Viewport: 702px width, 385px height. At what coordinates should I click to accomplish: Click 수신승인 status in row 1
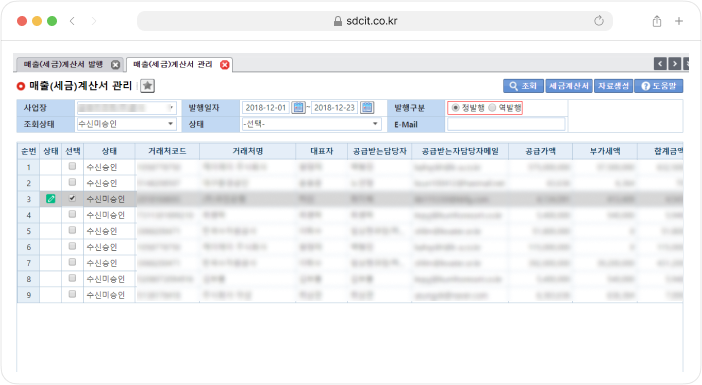click(102, 167)
